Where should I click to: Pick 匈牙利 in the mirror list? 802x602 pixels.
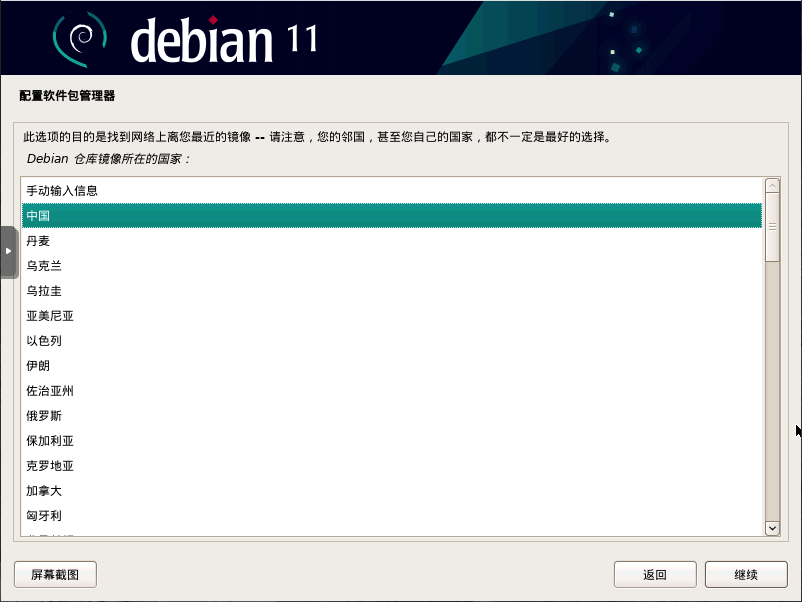pos(392,516)
